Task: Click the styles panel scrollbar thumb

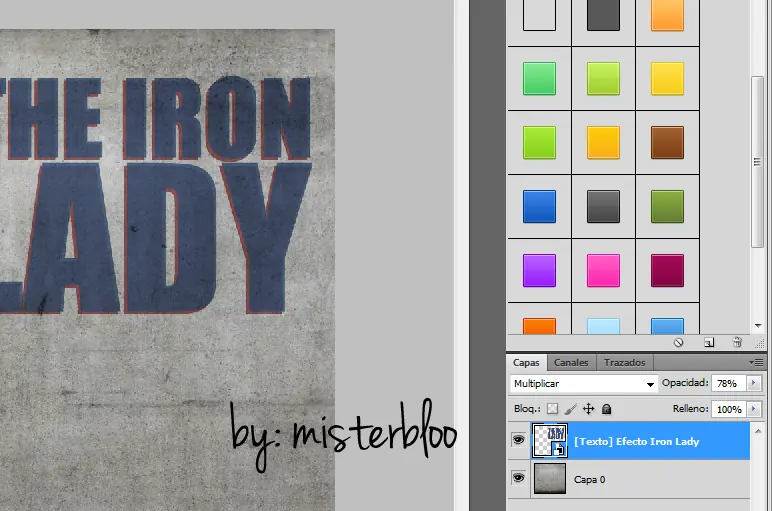Action: [757, 162]
